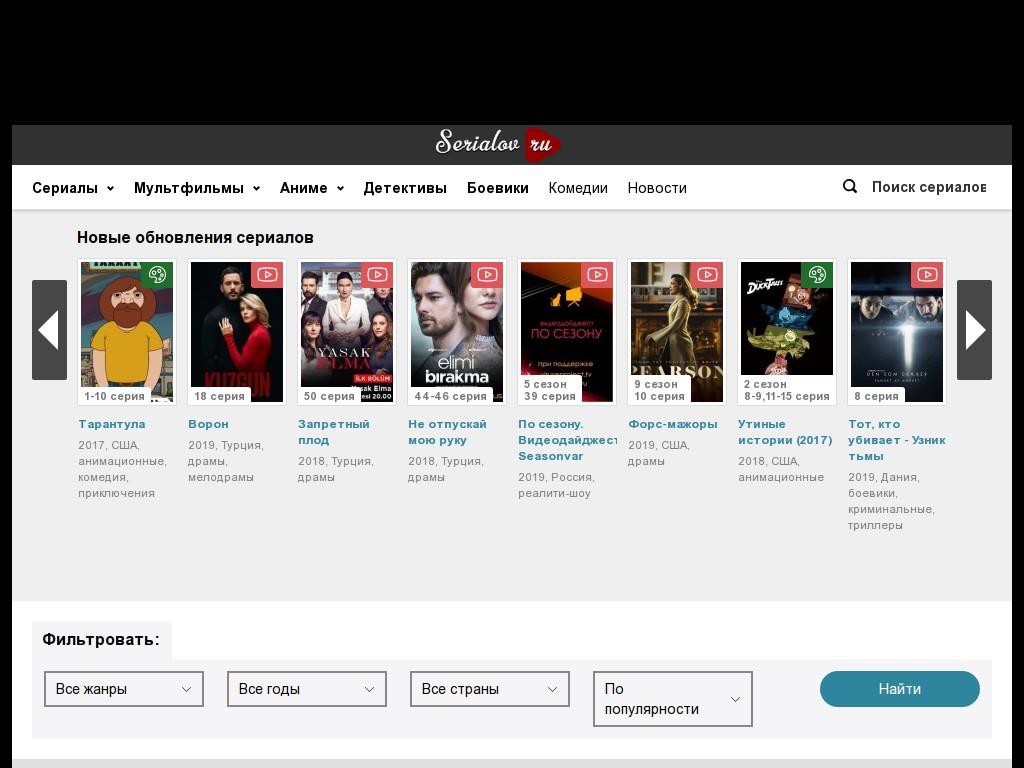Click the '44-46 серия' episode label
The image size is (1024, 768).
click(451, 396)
